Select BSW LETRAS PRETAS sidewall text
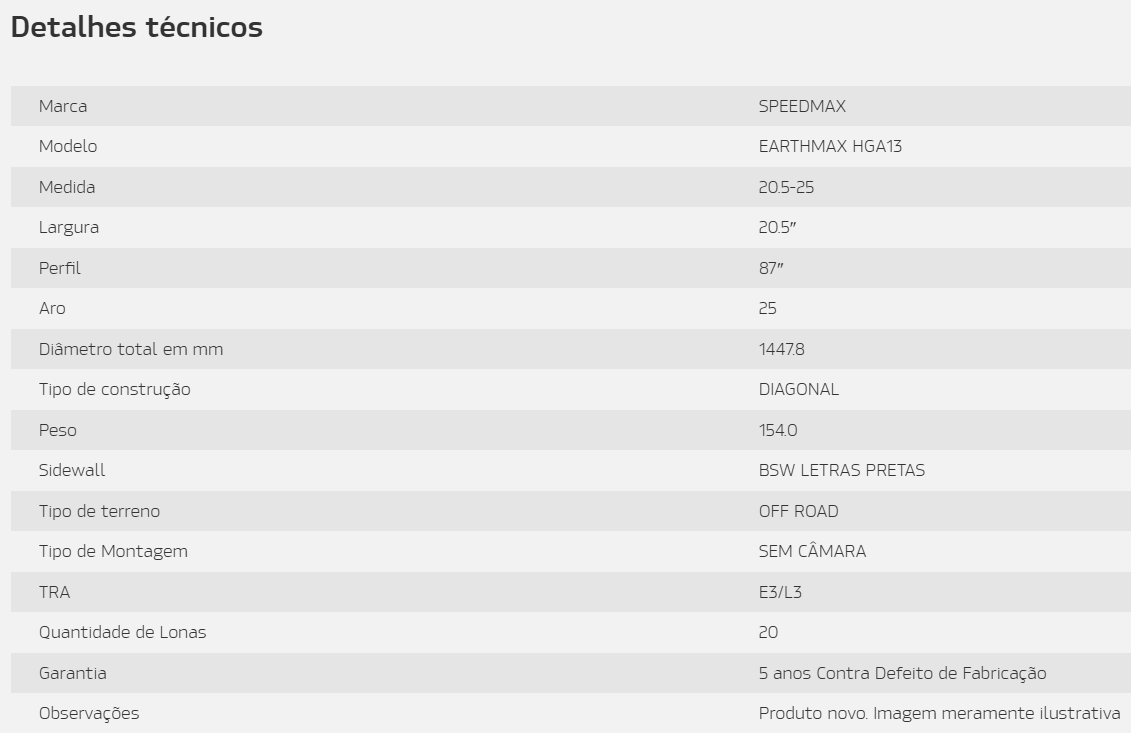 [x=842, y=470]
